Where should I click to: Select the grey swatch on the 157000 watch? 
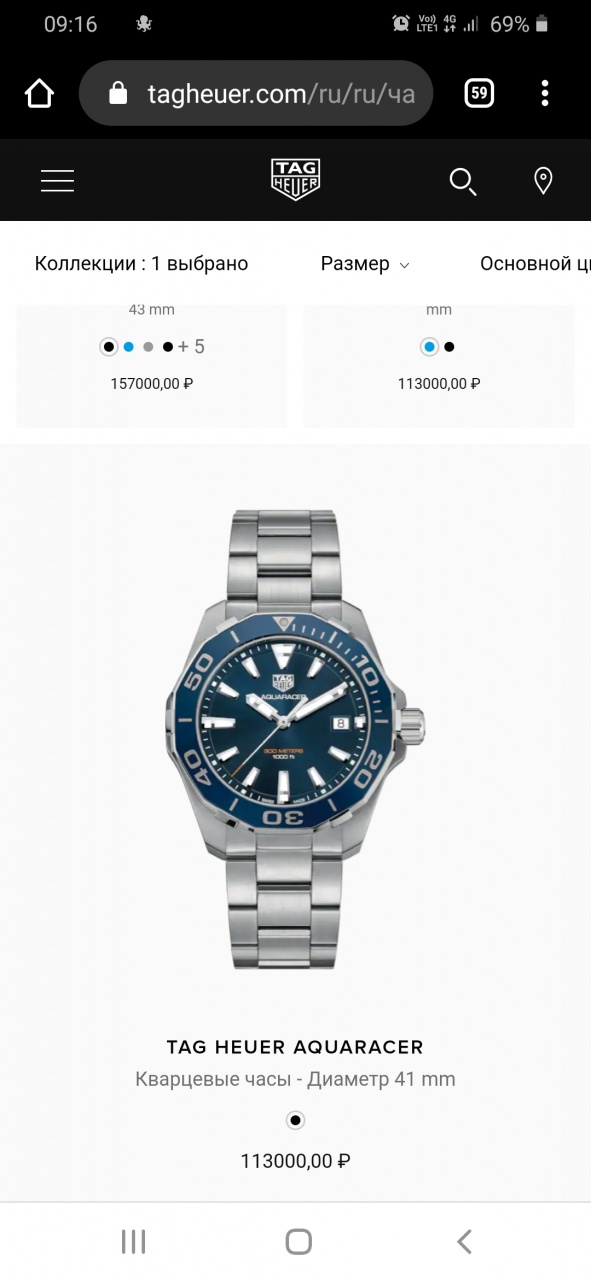[x=148, y=347]
